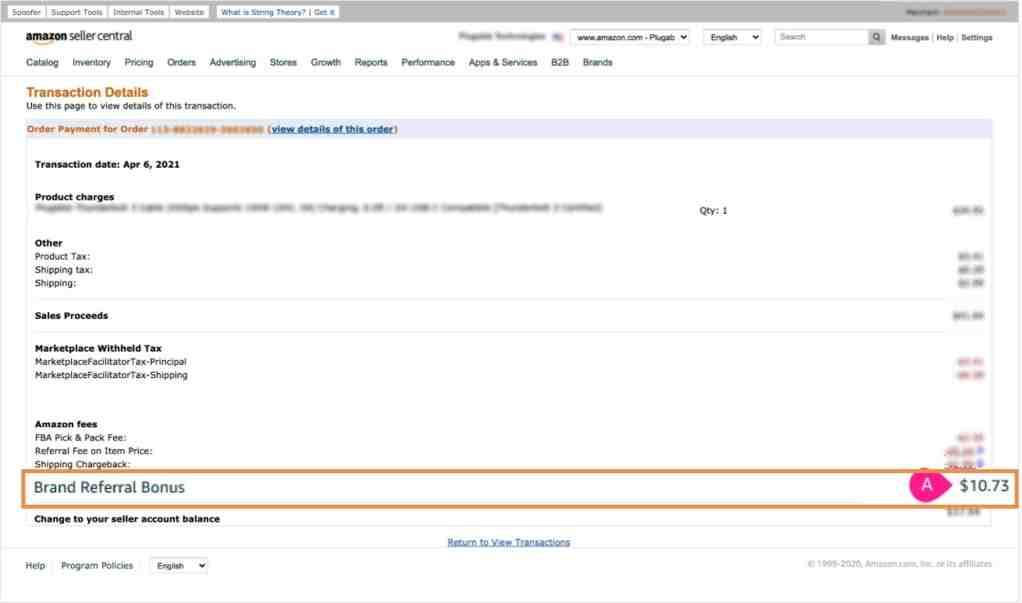Click 'Return to View Transactions' link
The height and width of the screenshot is (603, 1022).
pyautogui.click(x=508, y=542)
